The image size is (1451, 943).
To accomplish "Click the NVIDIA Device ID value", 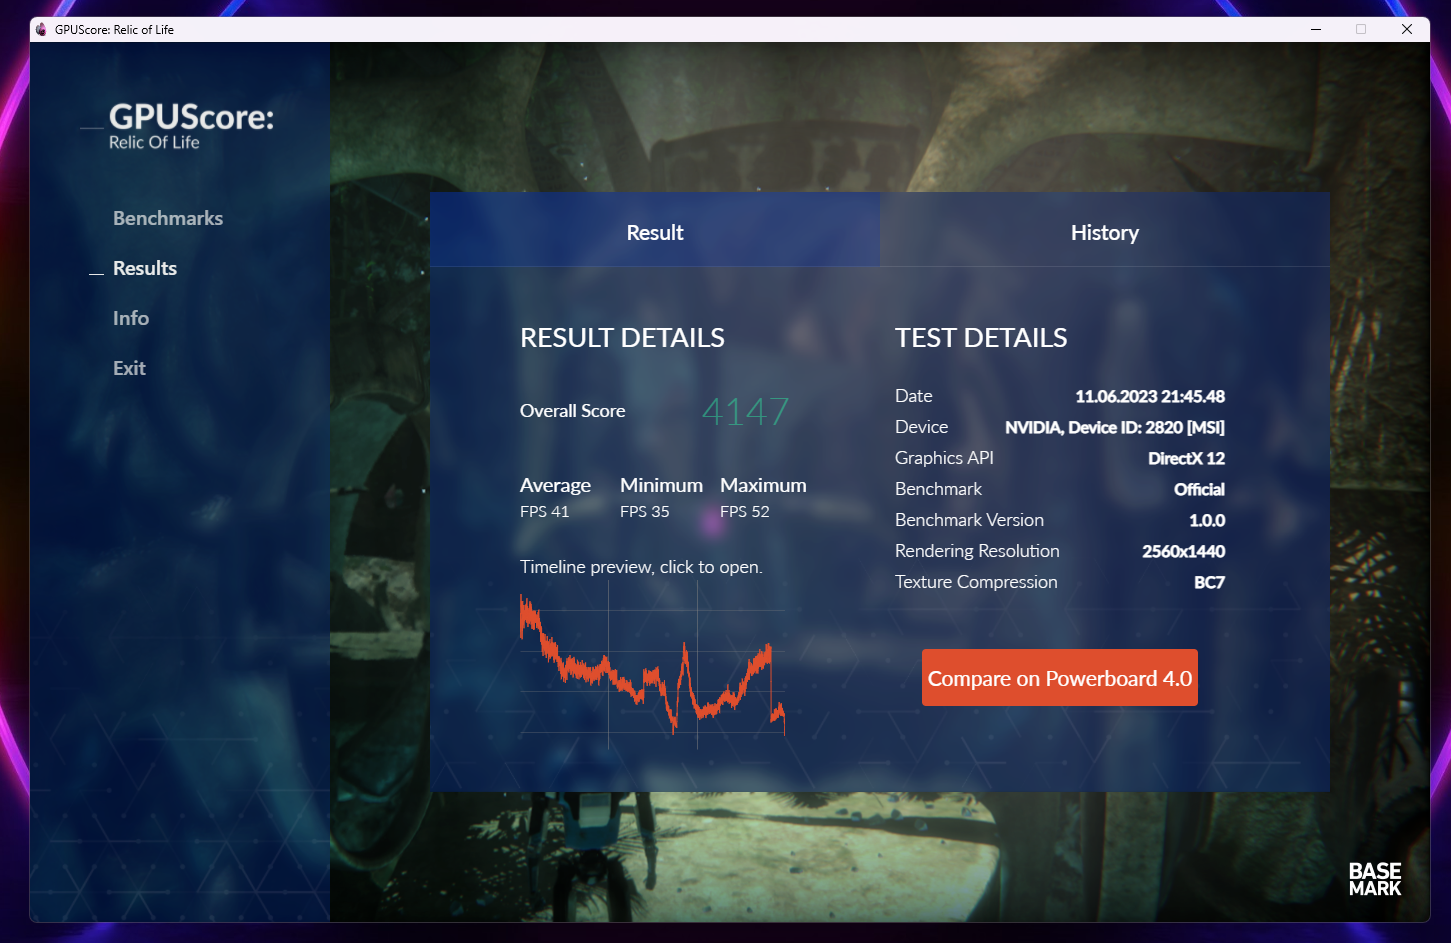I will pyautogui.click(x=1115, y=427).
